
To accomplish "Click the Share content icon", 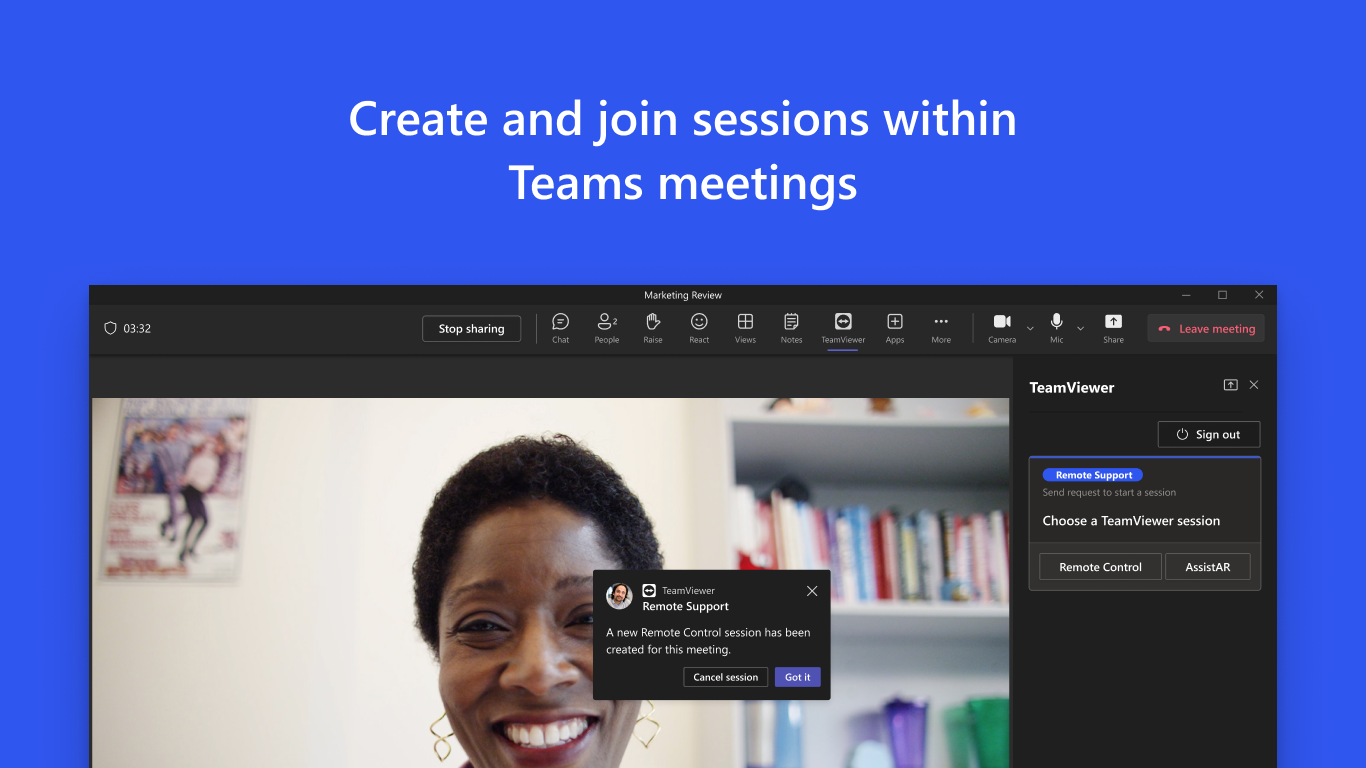I will (1113, 328).
